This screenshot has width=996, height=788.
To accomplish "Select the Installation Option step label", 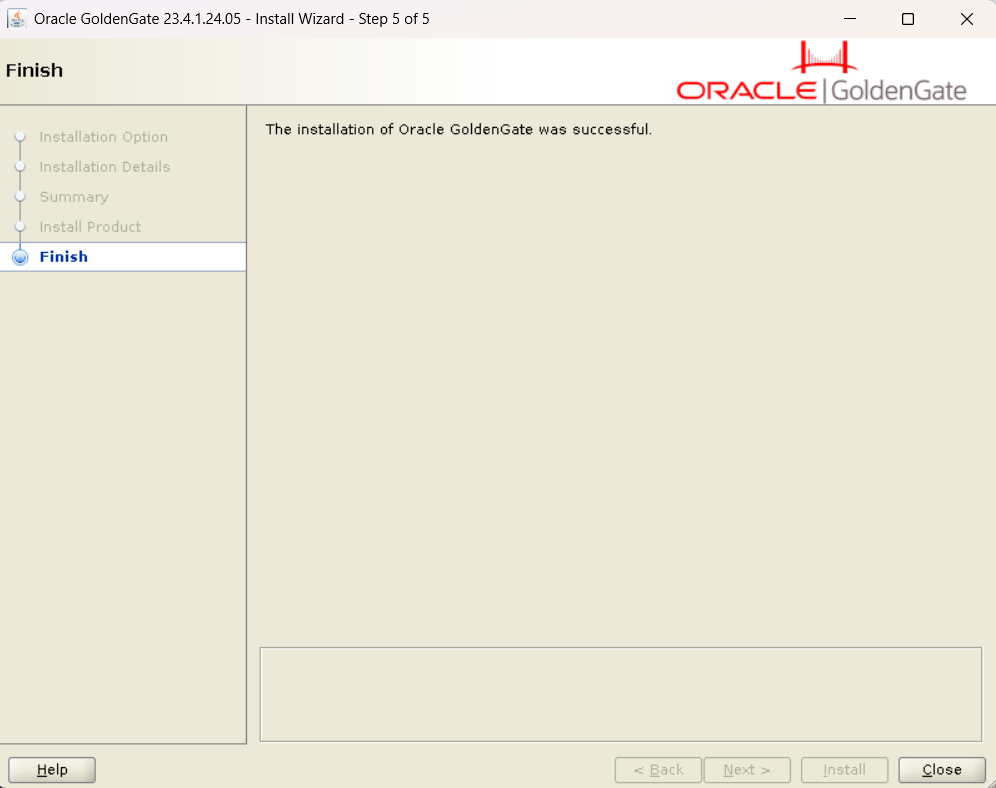I will pyautogui.click(x=103, y=137).
